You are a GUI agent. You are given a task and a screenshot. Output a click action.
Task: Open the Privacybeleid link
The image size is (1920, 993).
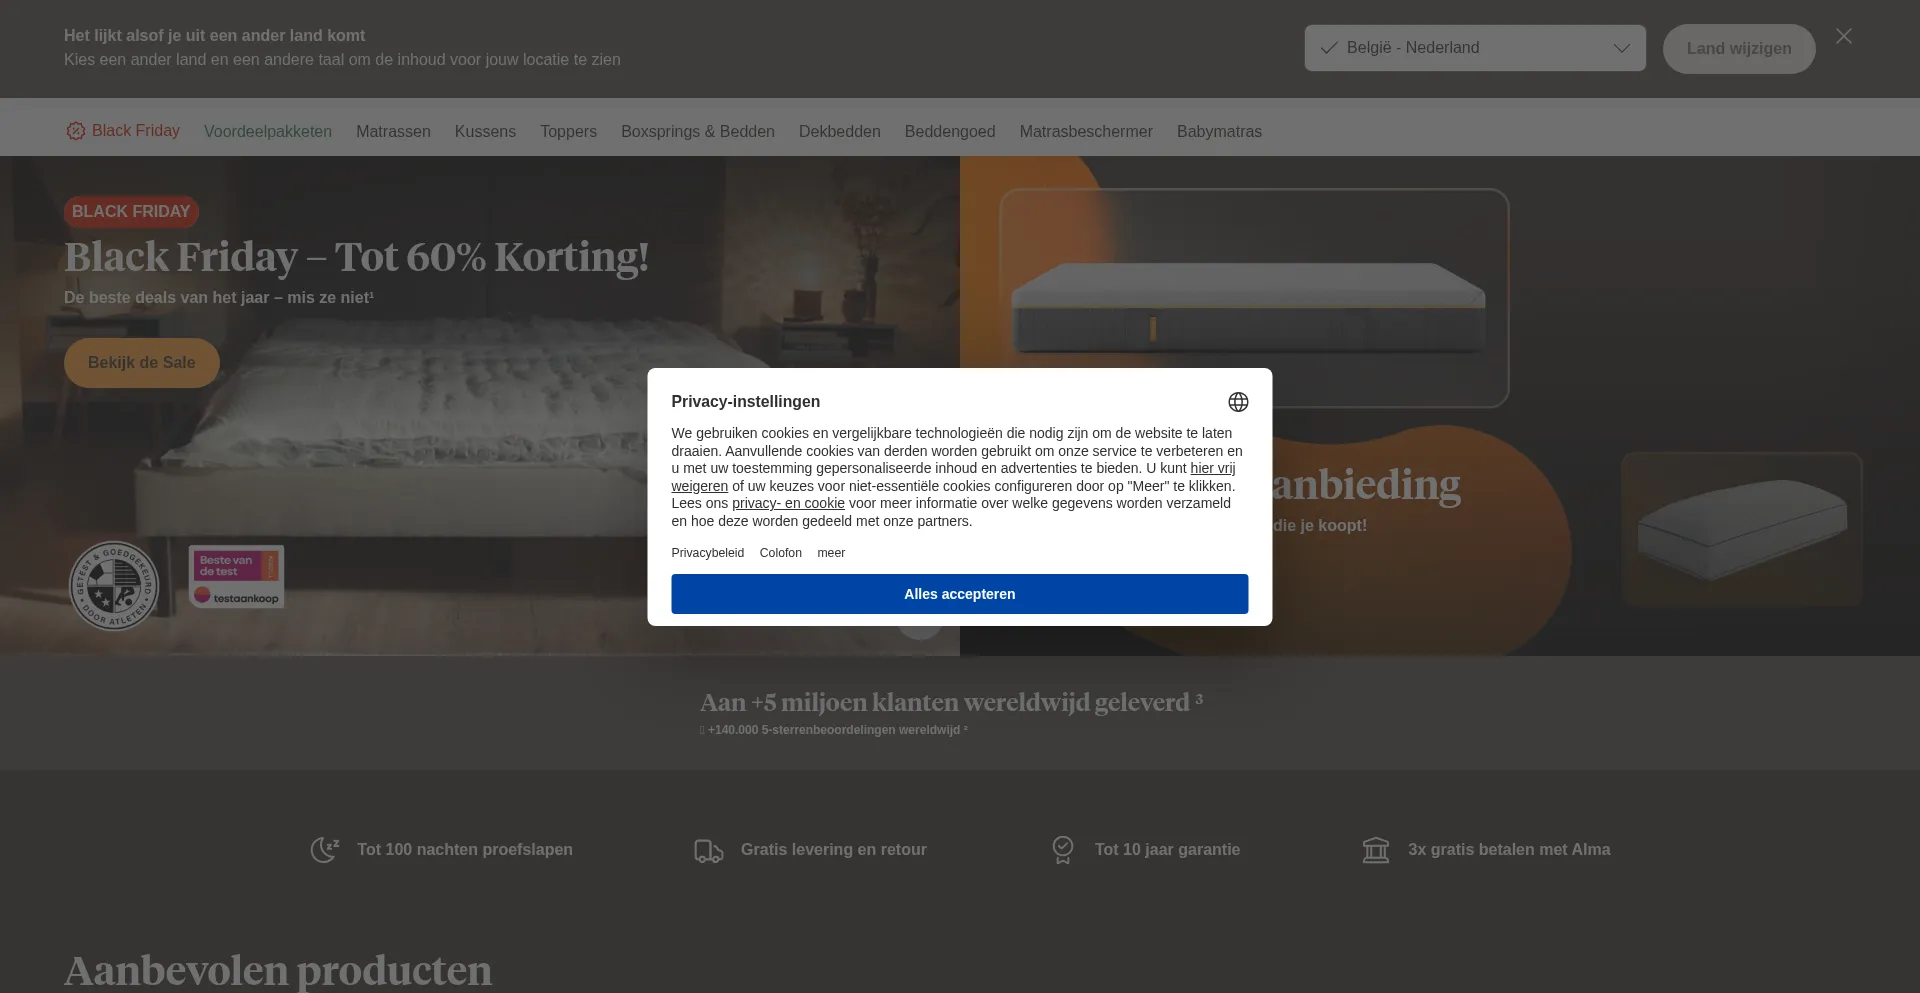point(708,553)
